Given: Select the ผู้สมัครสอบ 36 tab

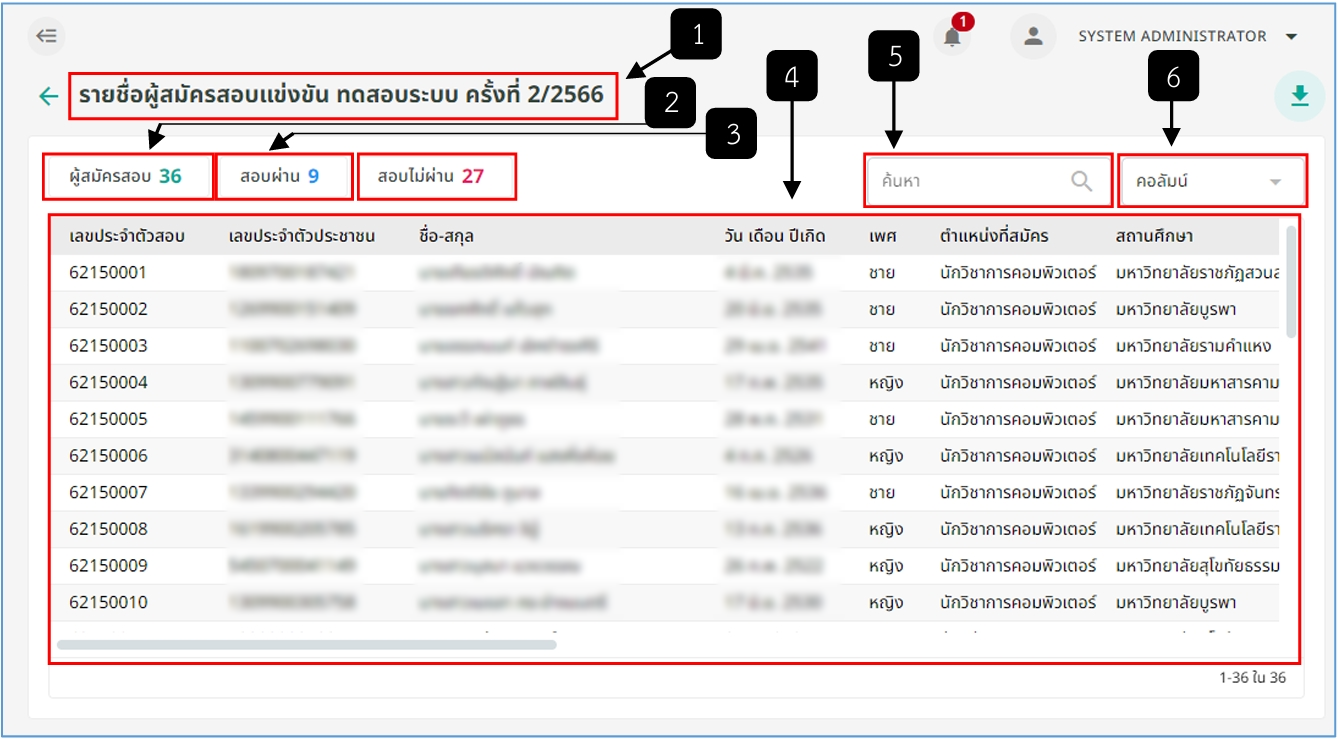Looking at the screenshot, I should tap(127, 177).
